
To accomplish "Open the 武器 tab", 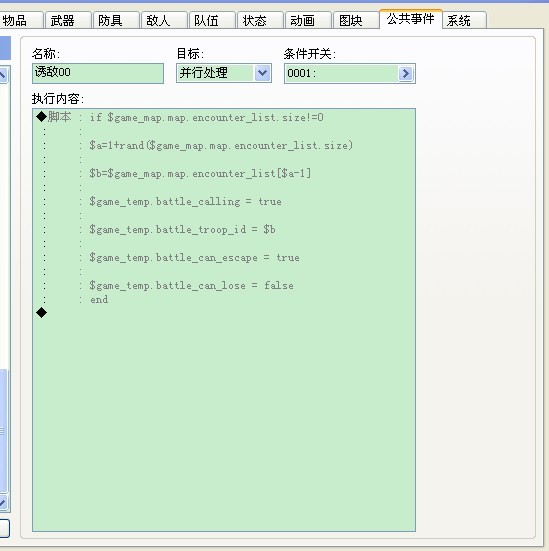I will (68, 20).
